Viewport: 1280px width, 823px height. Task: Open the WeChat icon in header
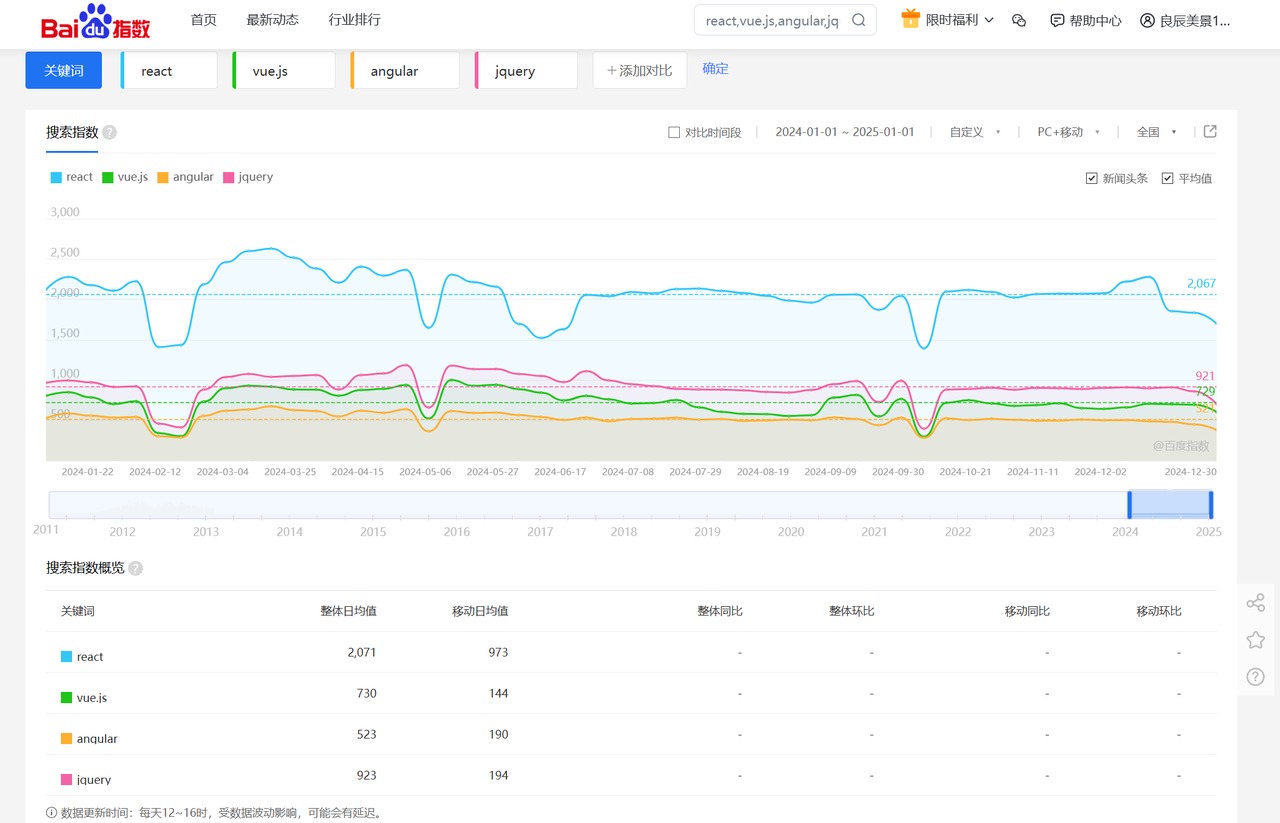[1019, 20]
